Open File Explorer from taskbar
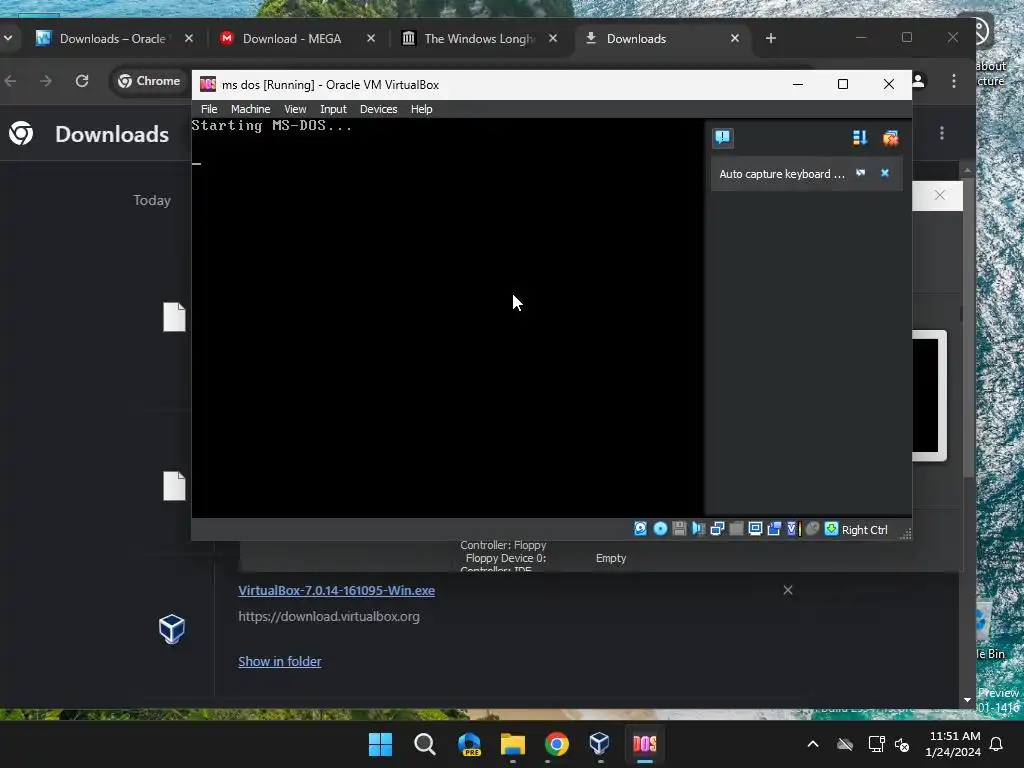 click(x=513, y=744)
